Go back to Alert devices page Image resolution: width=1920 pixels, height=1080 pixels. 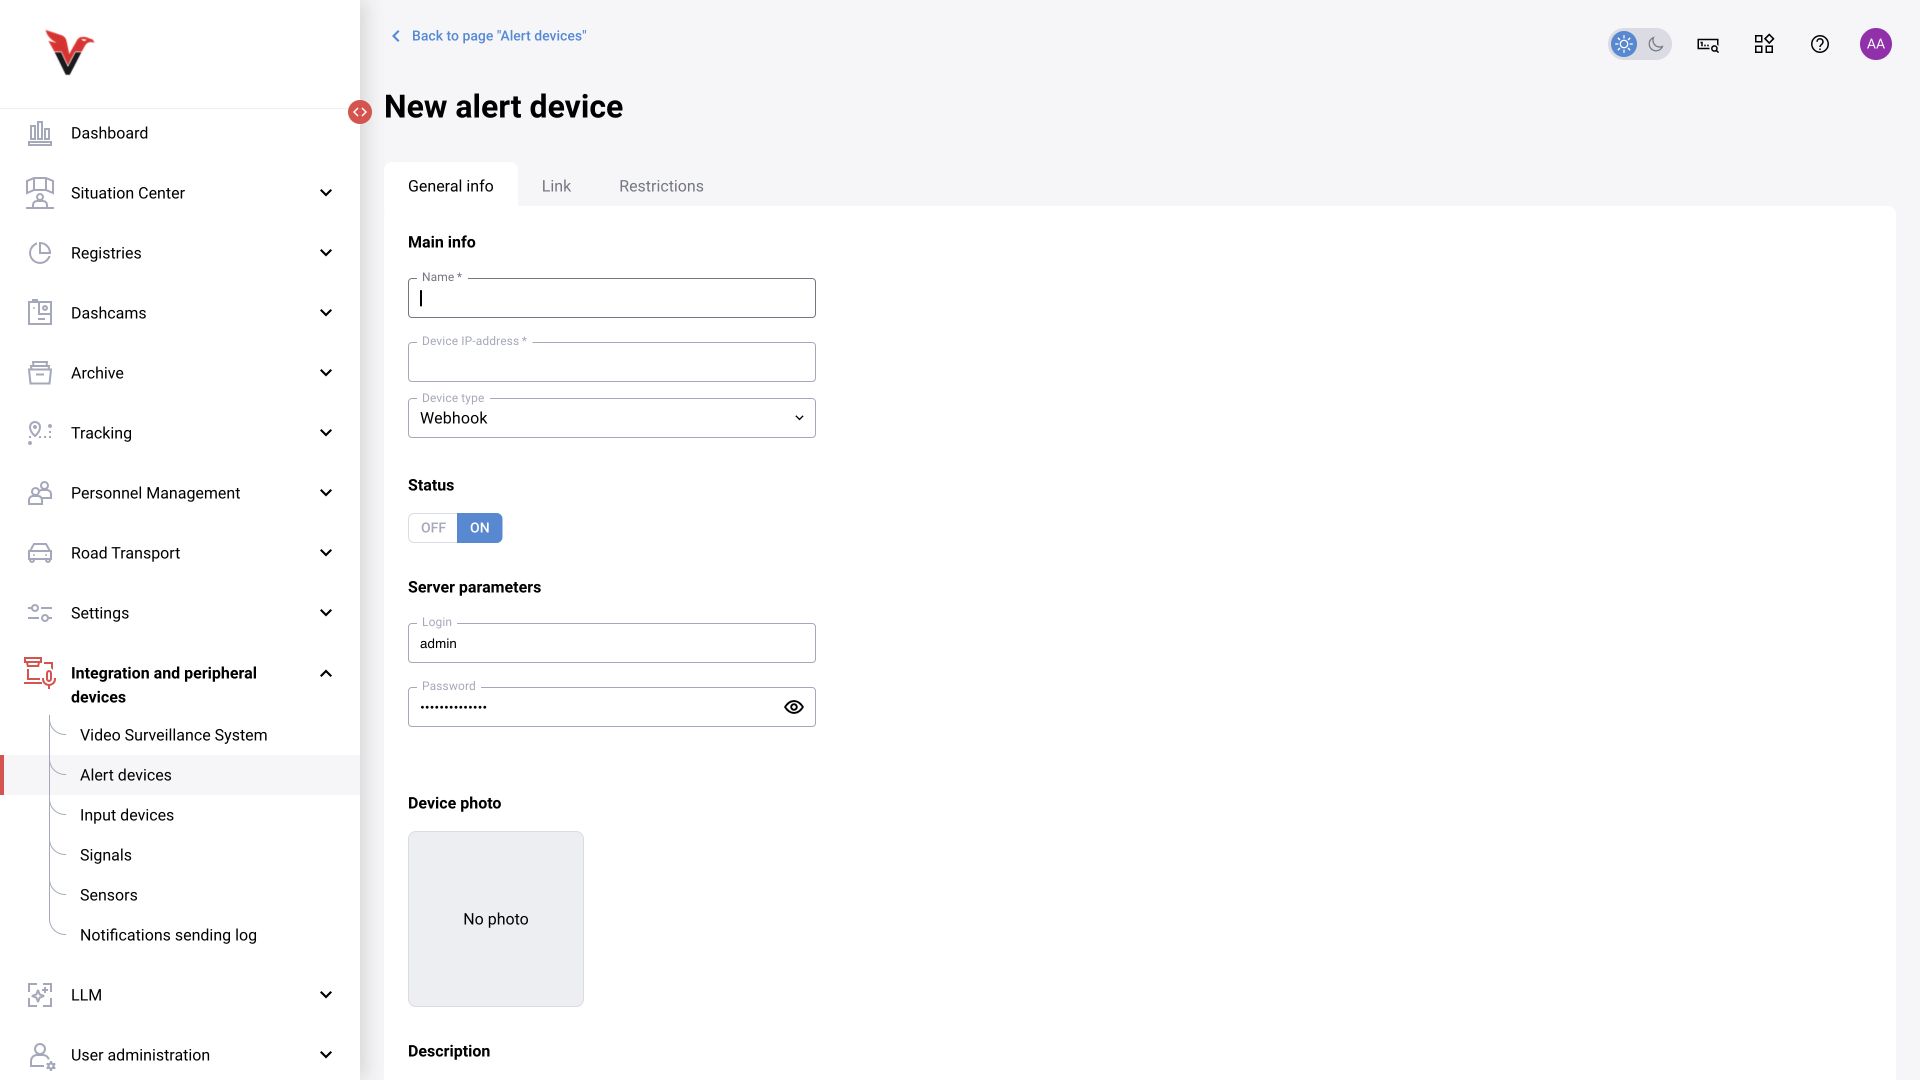(x=488, y=36)
